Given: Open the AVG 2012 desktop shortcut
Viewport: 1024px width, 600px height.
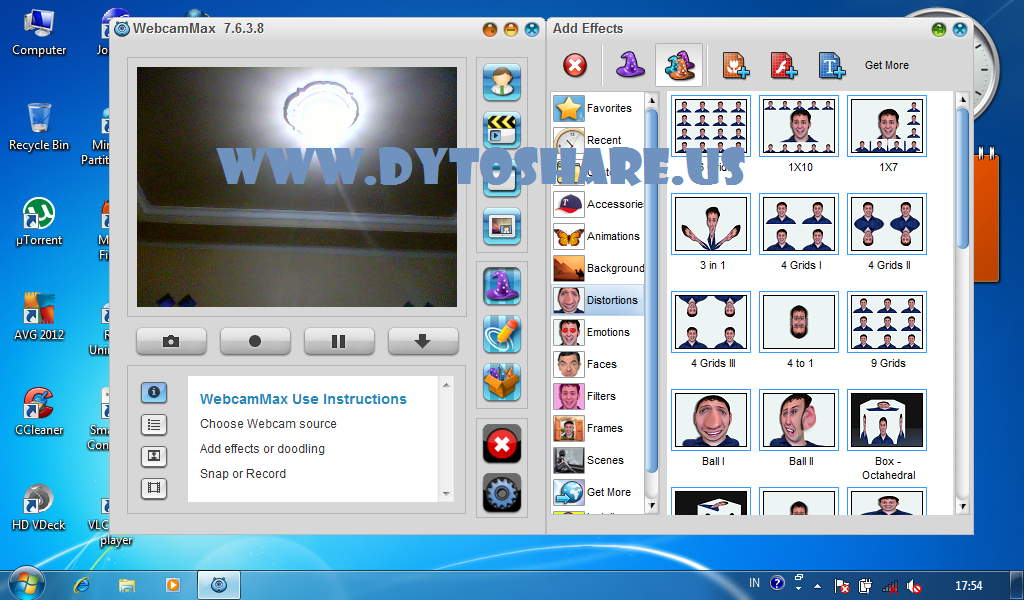Looking at the screenshot, I should coord(39,316).
